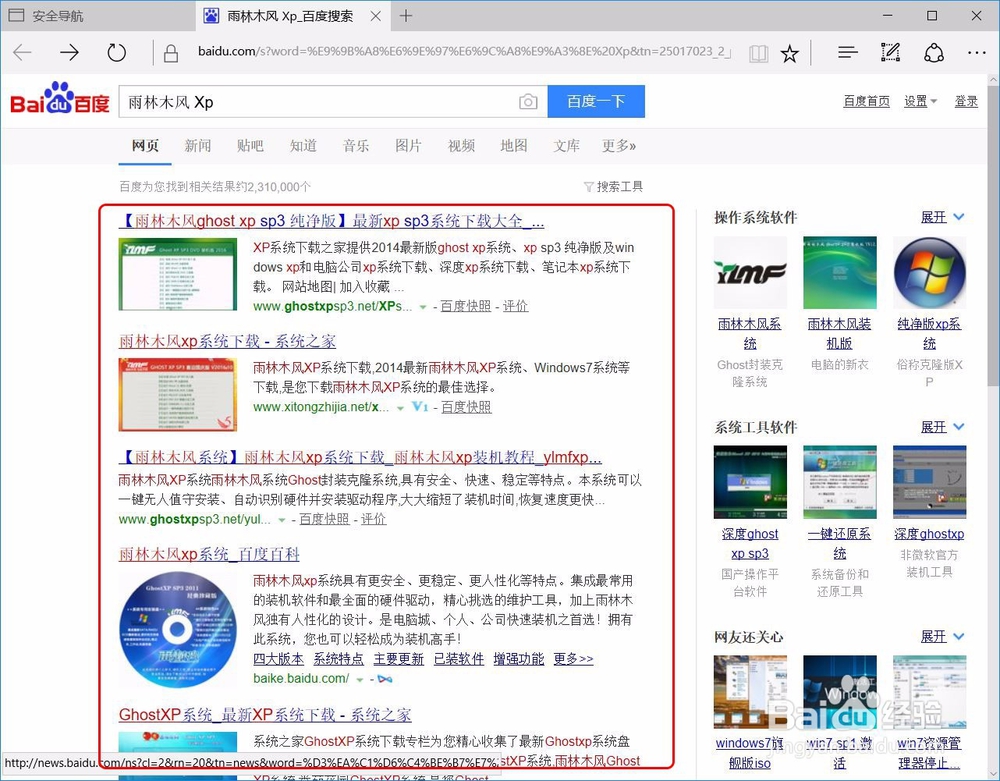Open the browser More actions ellipsis menu
The height and width of the screenshot is (781, 1000).
click(x=976, y=53)
